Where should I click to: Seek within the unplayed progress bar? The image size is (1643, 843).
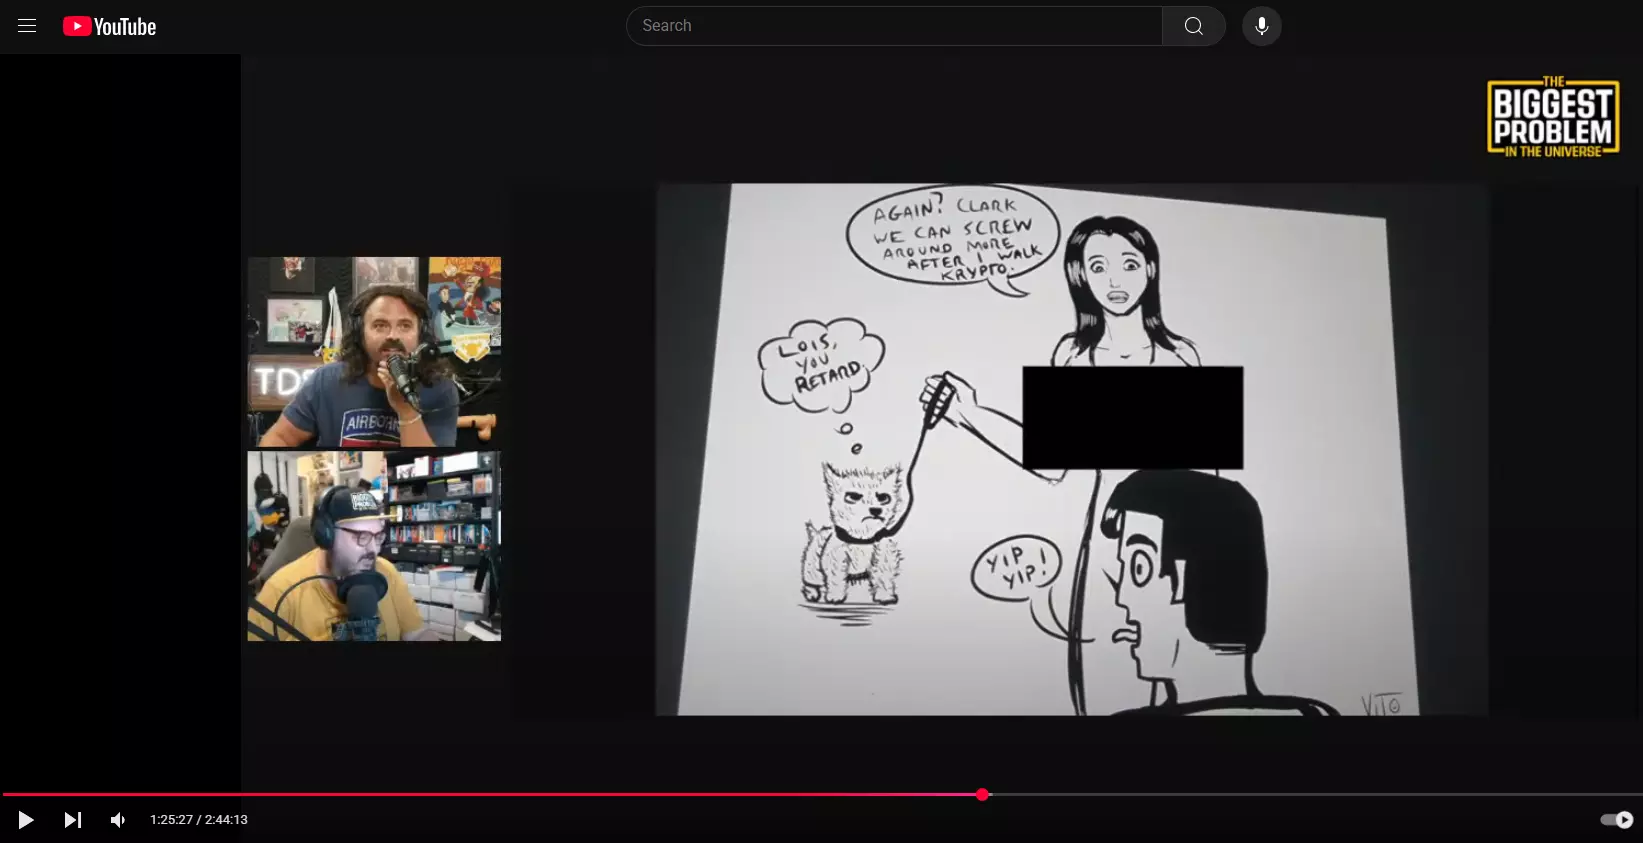click(1315, 795)
